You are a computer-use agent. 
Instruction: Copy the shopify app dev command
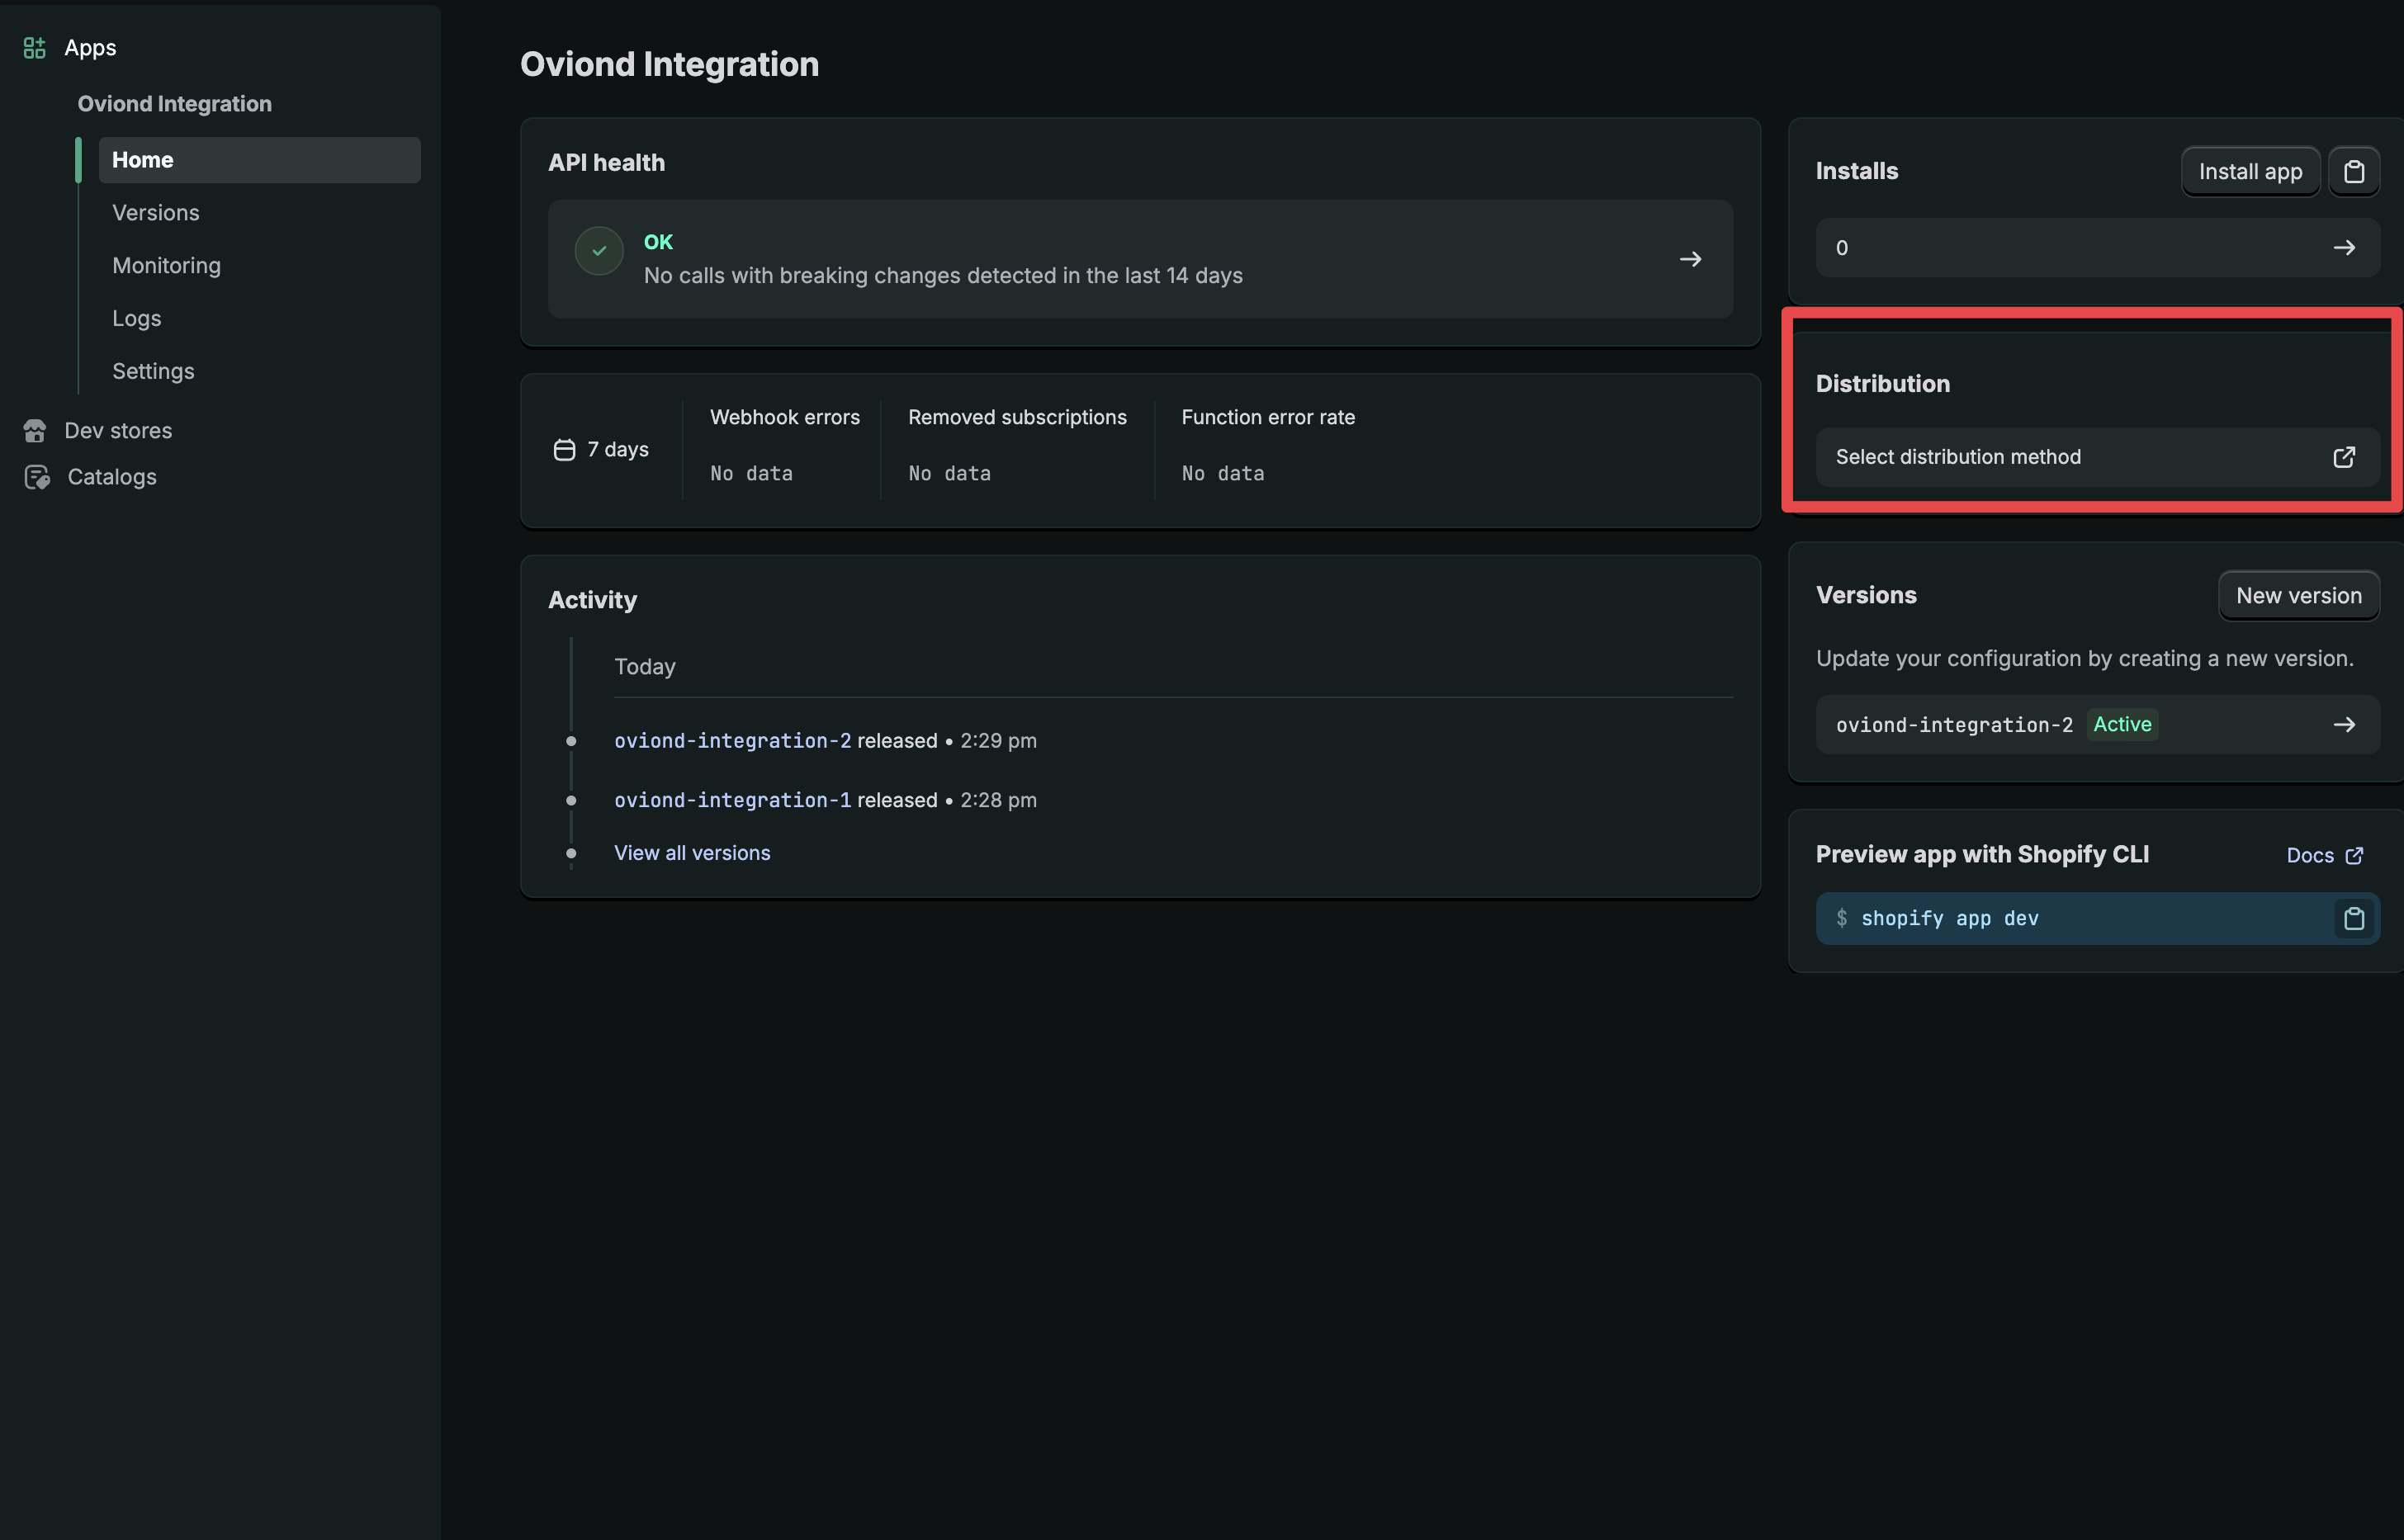pyautogui.click(x=2353, y=918)
